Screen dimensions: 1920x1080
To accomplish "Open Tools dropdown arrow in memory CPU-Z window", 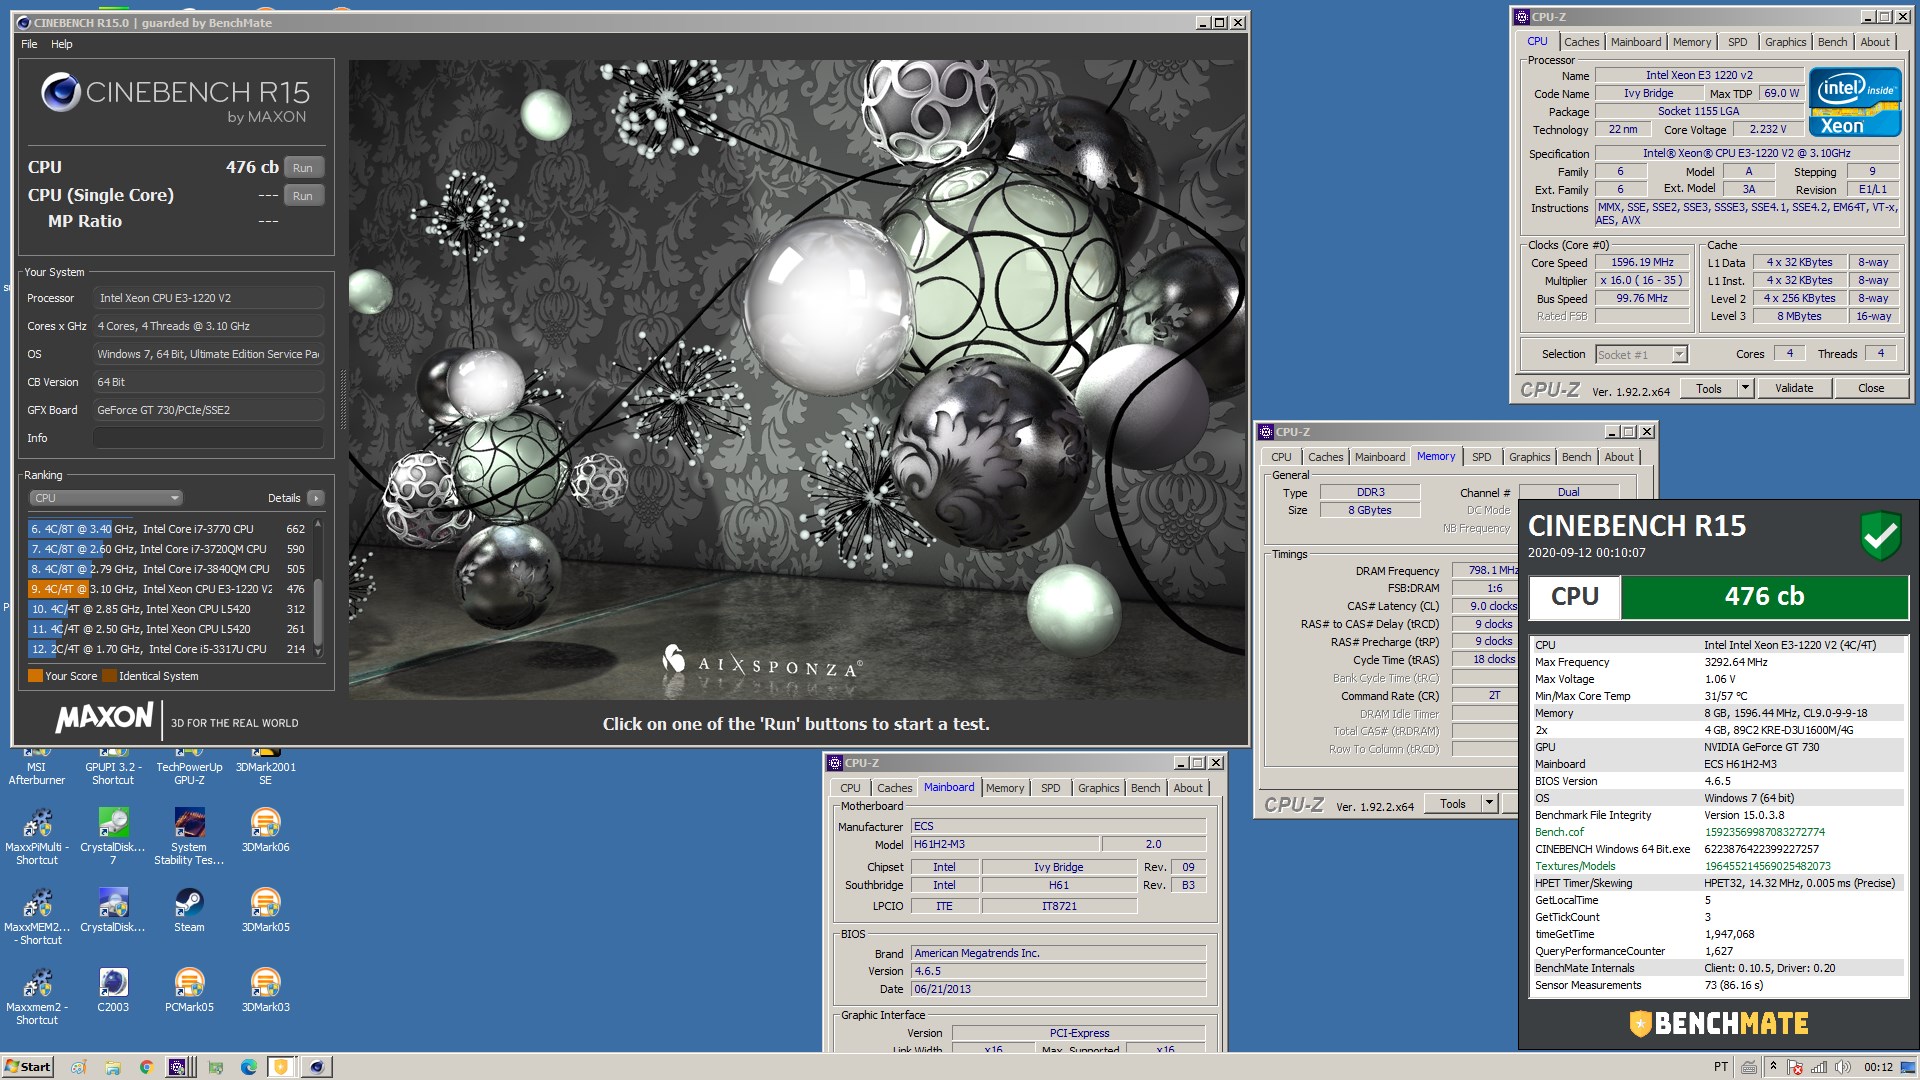I will click(1490, 803).
